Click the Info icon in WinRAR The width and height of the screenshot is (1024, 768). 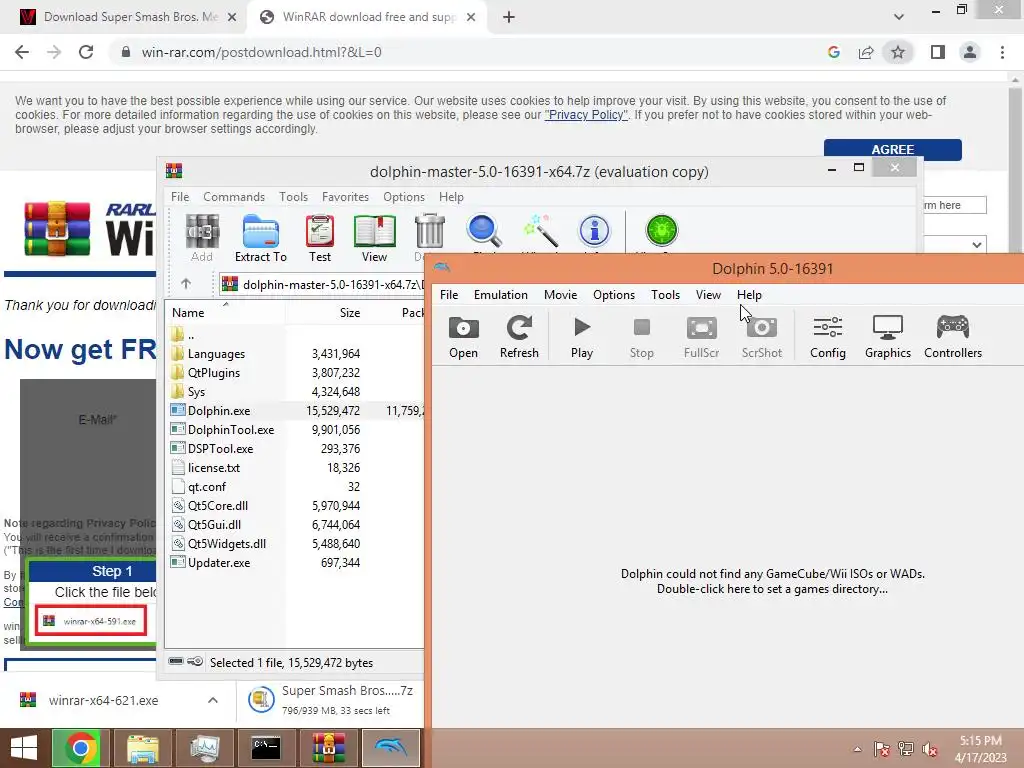point(594,232)
